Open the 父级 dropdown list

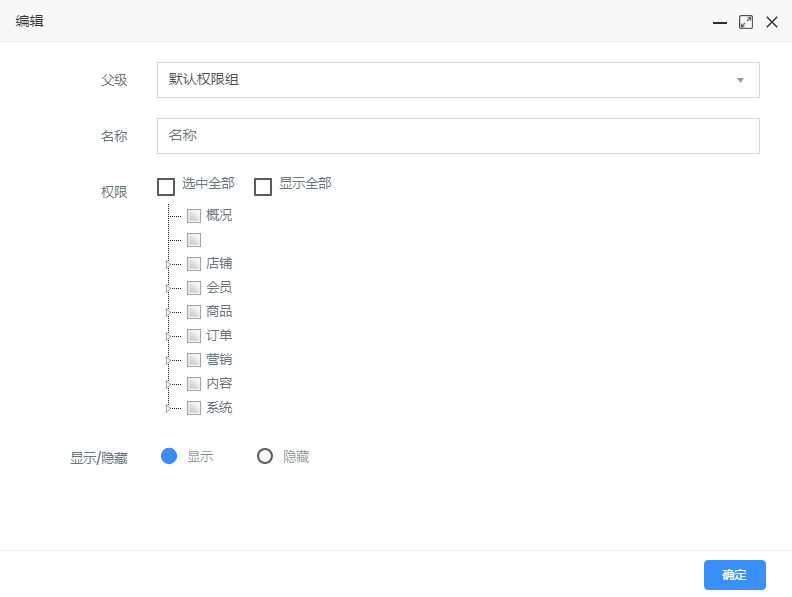point(458,80)
